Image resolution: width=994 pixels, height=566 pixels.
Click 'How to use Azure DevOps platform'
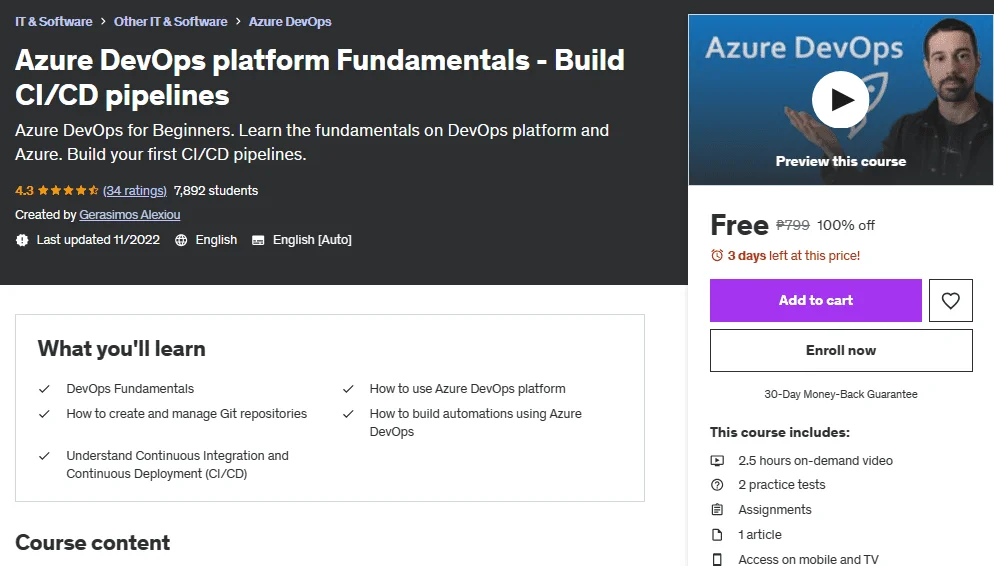pos(467,389)
